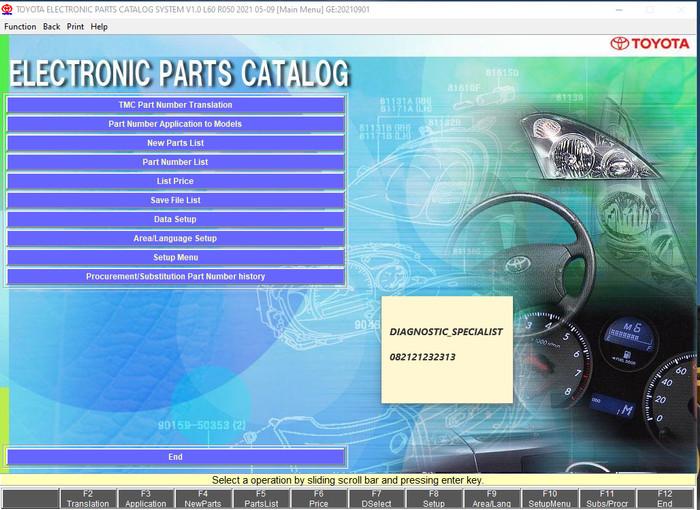The image size is (700, 510).
Task: Open the Back menu
Action: click(51, 27)
